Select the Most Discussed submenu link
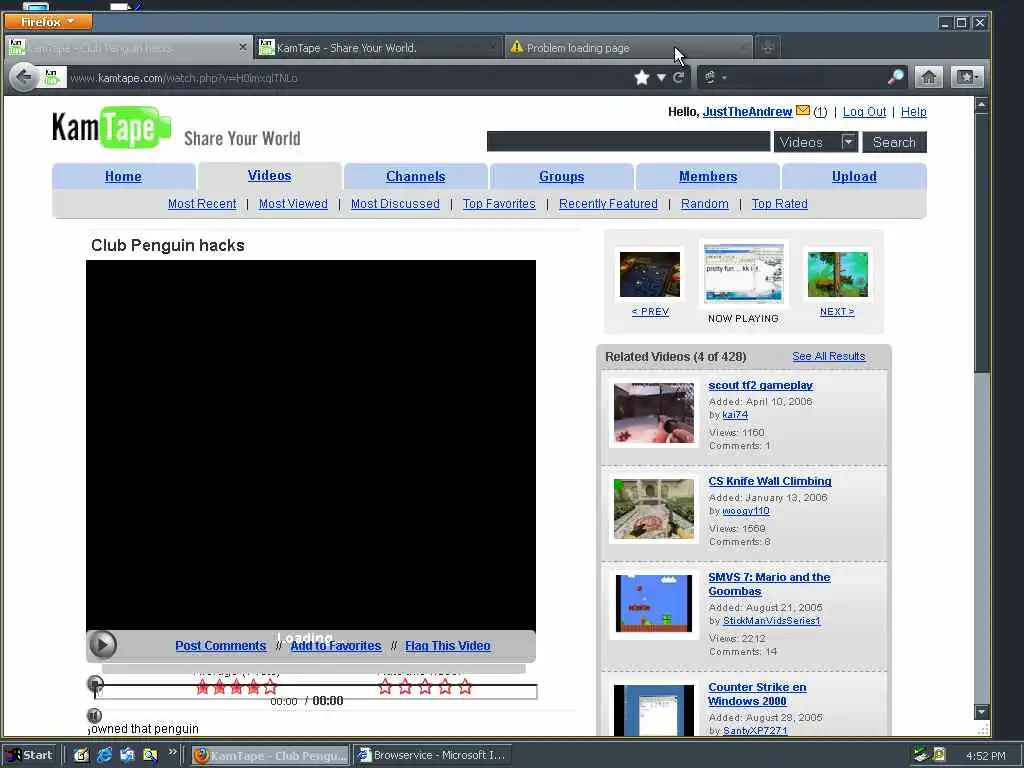The image size is (1024, 768). click(x=395, y=204)
